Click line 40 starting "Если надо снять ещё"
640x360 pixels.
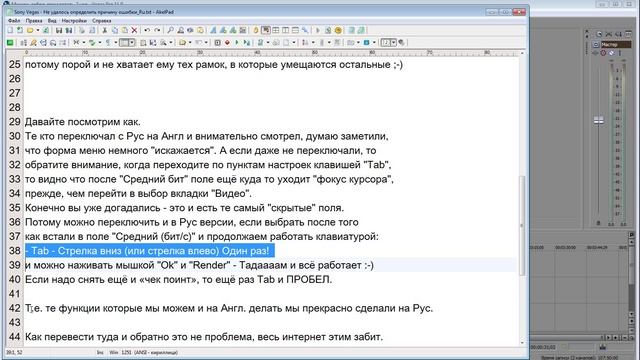point(179,280)
